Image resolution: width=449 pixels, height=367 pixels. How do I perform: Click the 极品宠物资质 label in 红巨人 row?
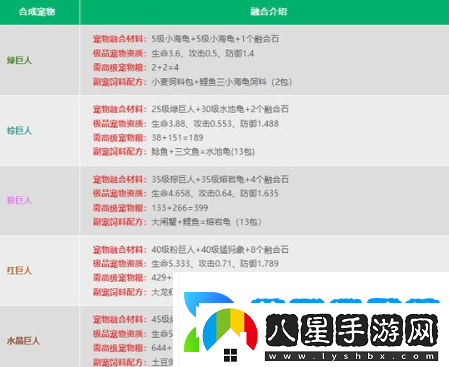click(x=119, y=264)
